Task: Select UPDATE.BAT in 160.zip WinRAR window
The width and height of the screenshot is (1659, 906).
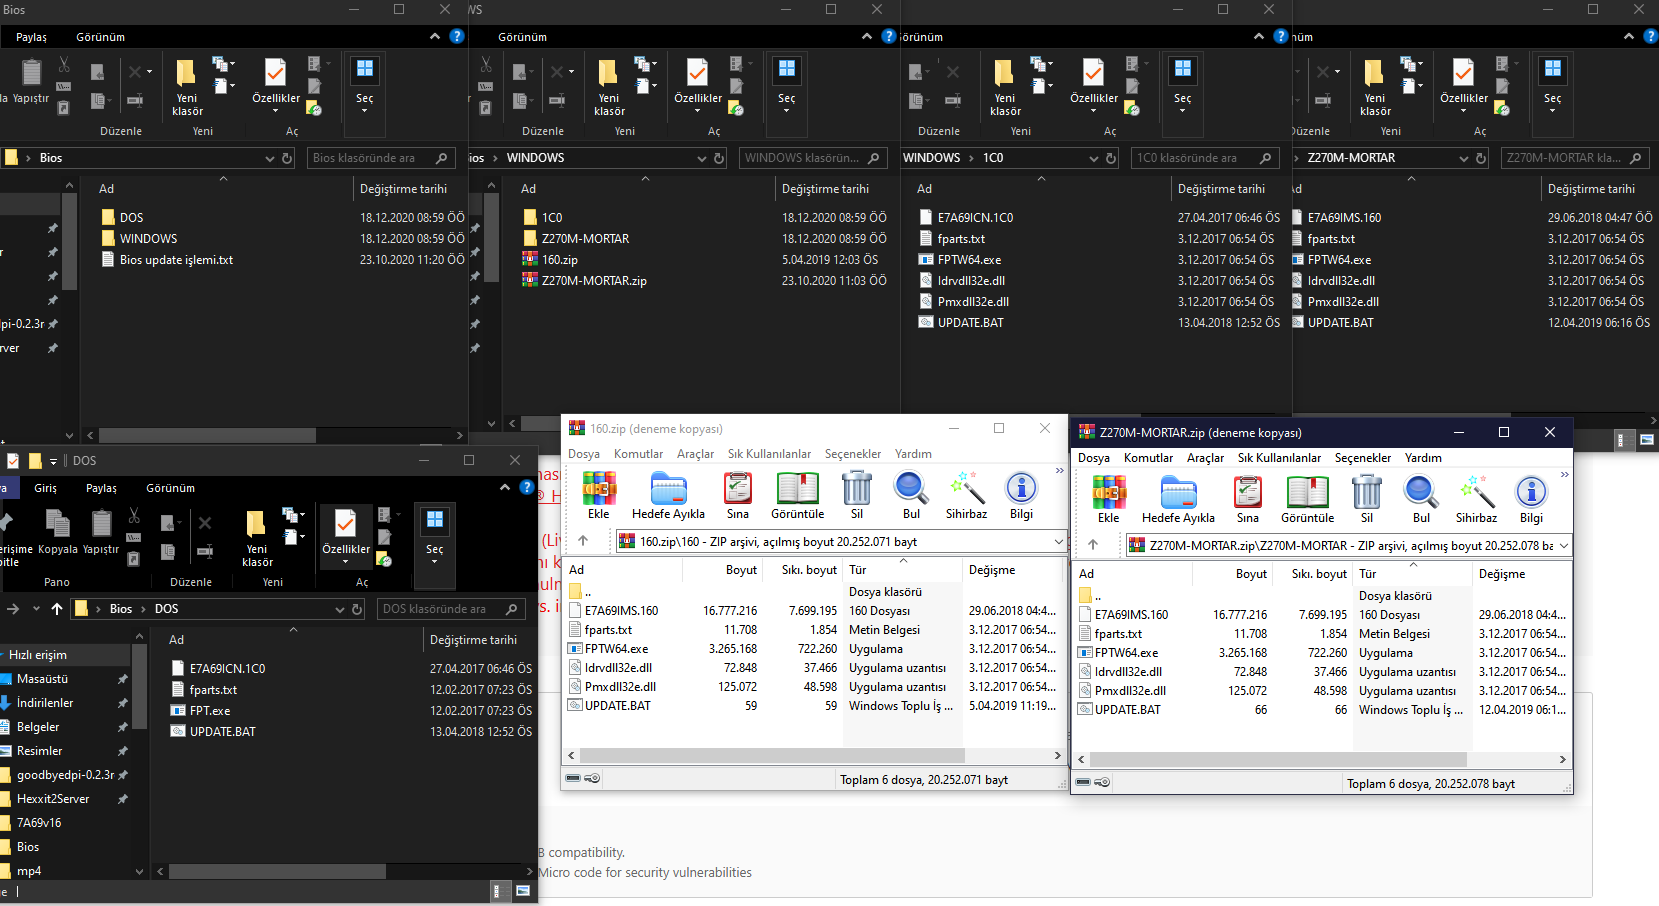Action: [617, 706]
